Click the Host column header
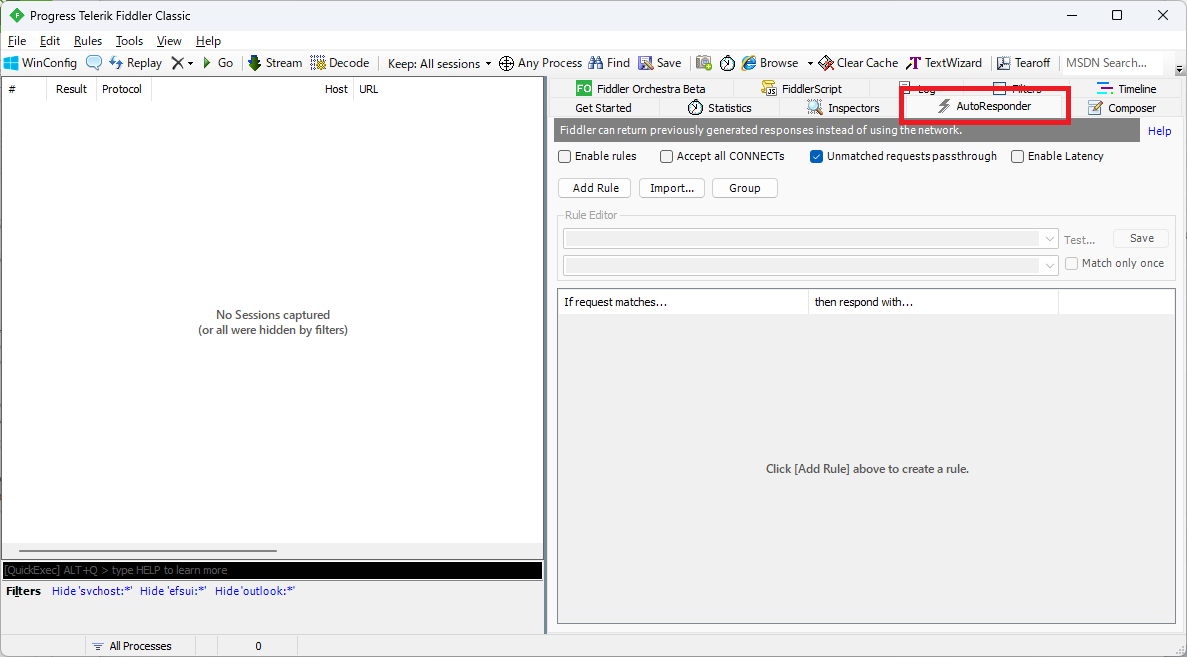The height and width of the screenshot is (657, 1187). [x=253, y=89]
